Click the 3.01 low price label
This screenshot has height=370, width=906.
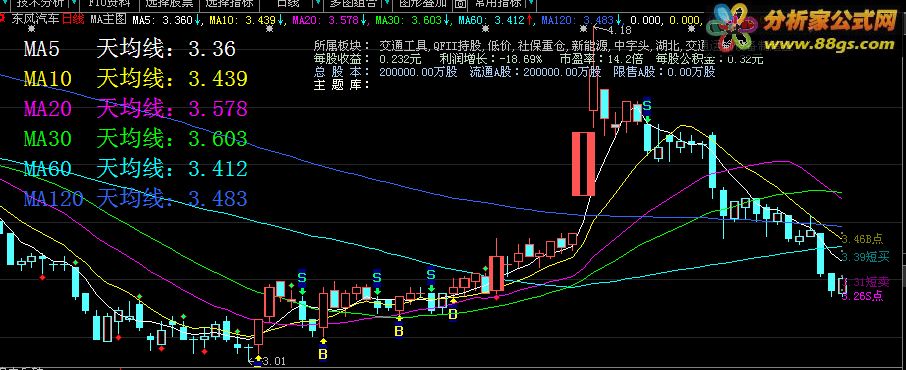(274, 361)
